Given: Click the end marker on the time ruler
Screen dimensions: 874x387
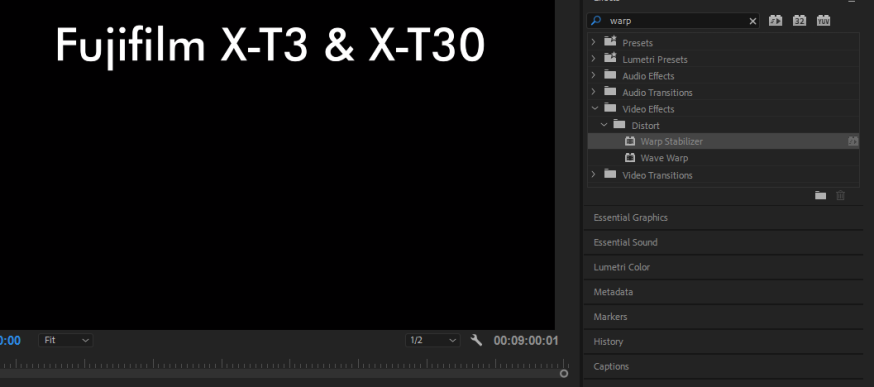Looking at the screenshot, I should click(x=564, y=374).
